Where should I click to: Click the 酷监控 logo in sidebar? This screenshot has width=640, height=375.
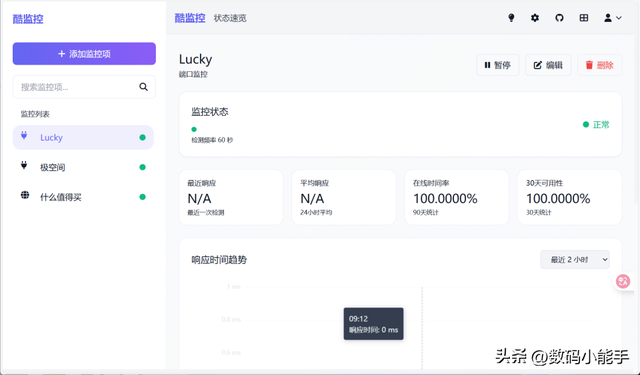coord(28,19)
